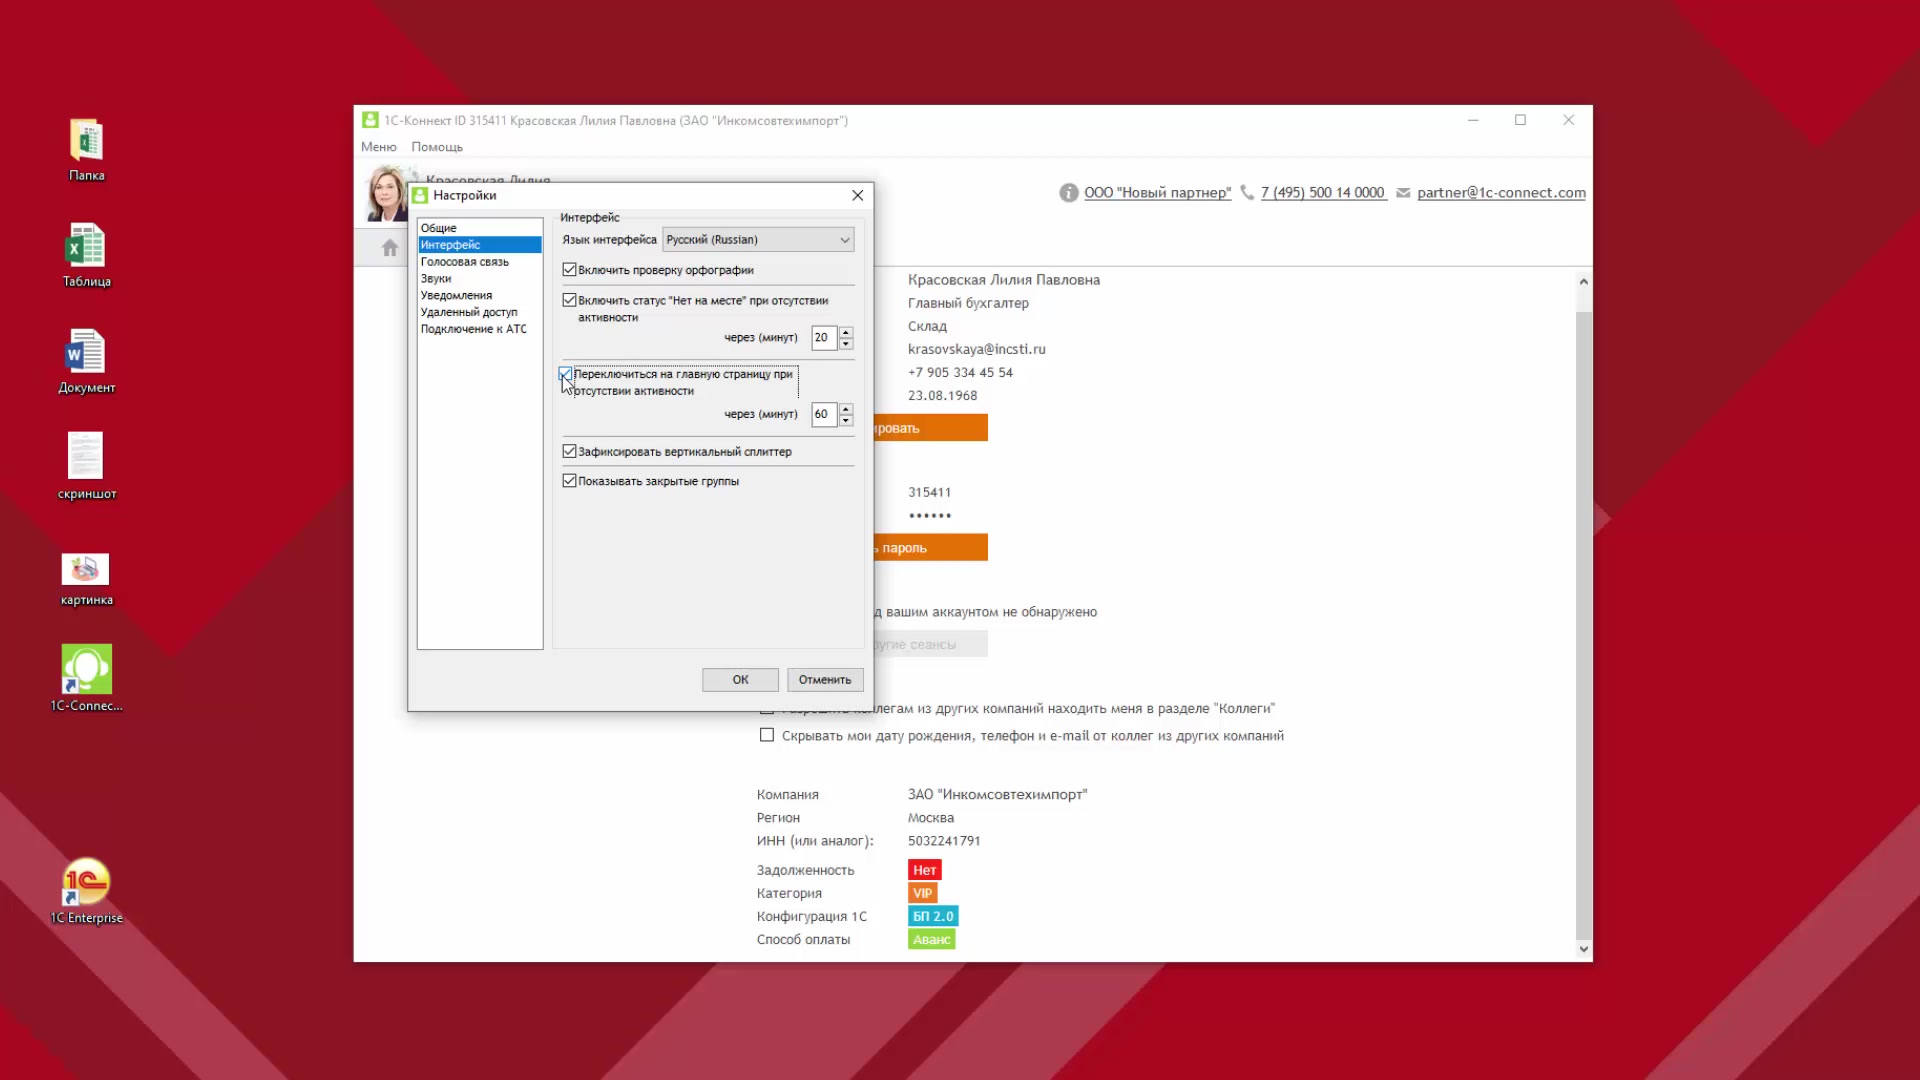
Task: Select Общие in settings list
Action: 480,228
